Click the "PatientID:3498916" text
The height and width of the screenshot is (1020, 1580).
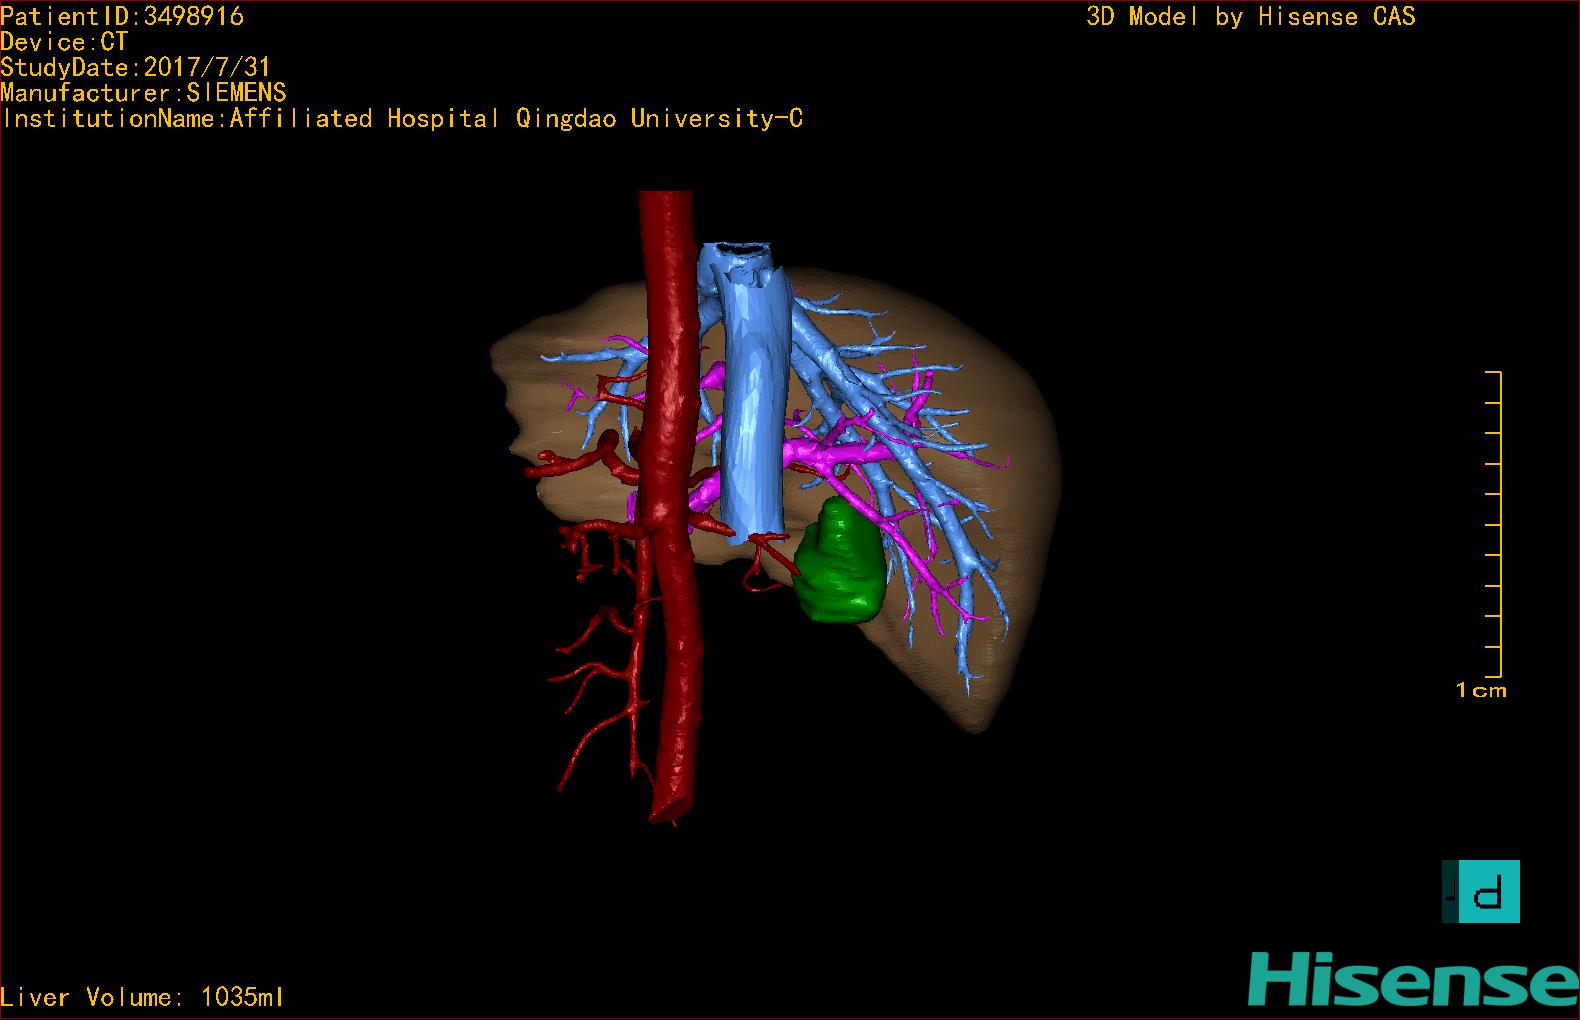tap(122, 16)
